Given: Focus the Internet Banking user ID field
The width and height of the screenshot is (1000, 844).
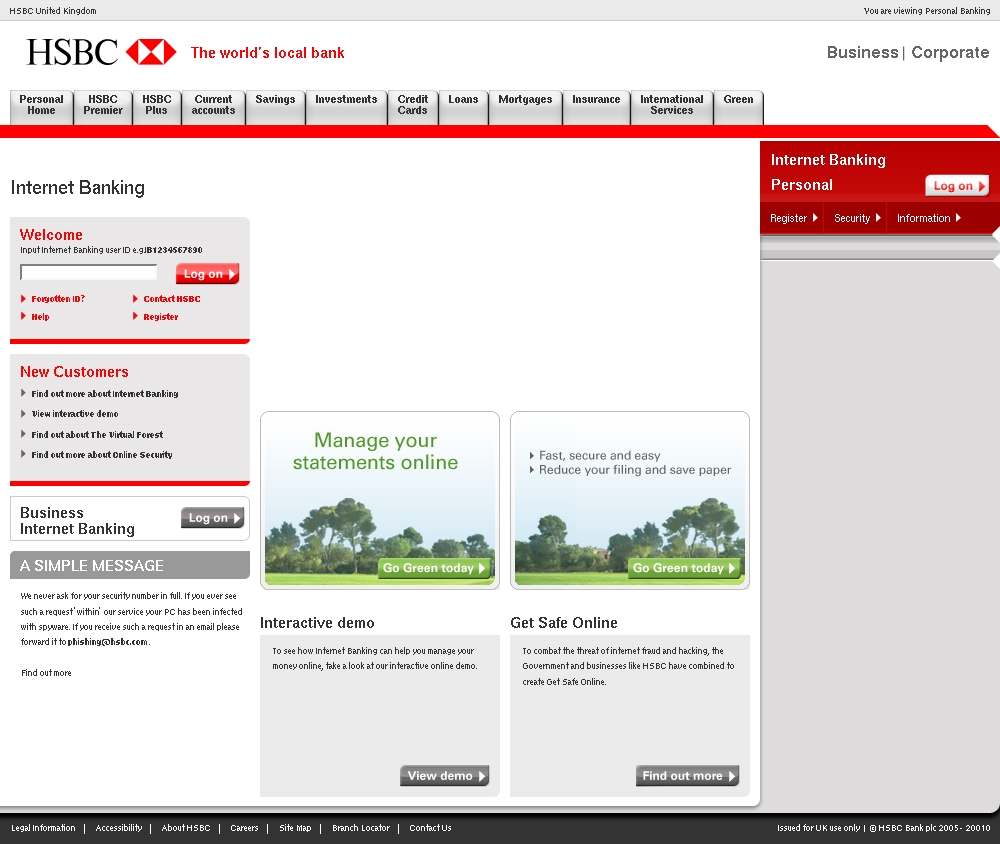Looking at the screenshot, I should coord(89,272).
